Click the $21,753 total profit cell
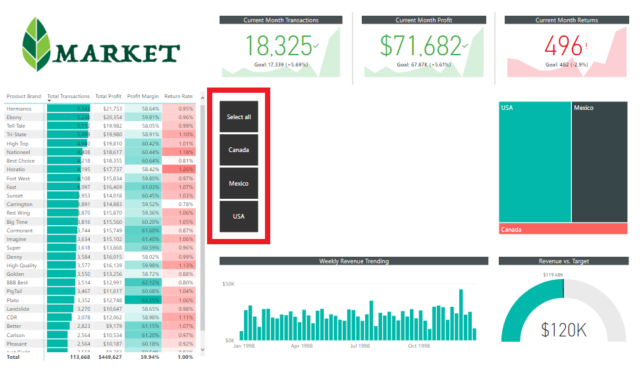Image resolution: width=640 pixels, height=368 pixels. (x=112, y=109)
